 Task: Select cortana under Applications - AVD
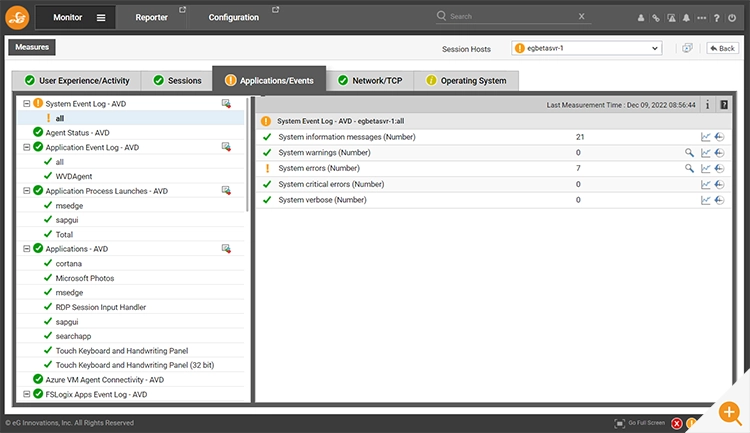coord(68,263)
